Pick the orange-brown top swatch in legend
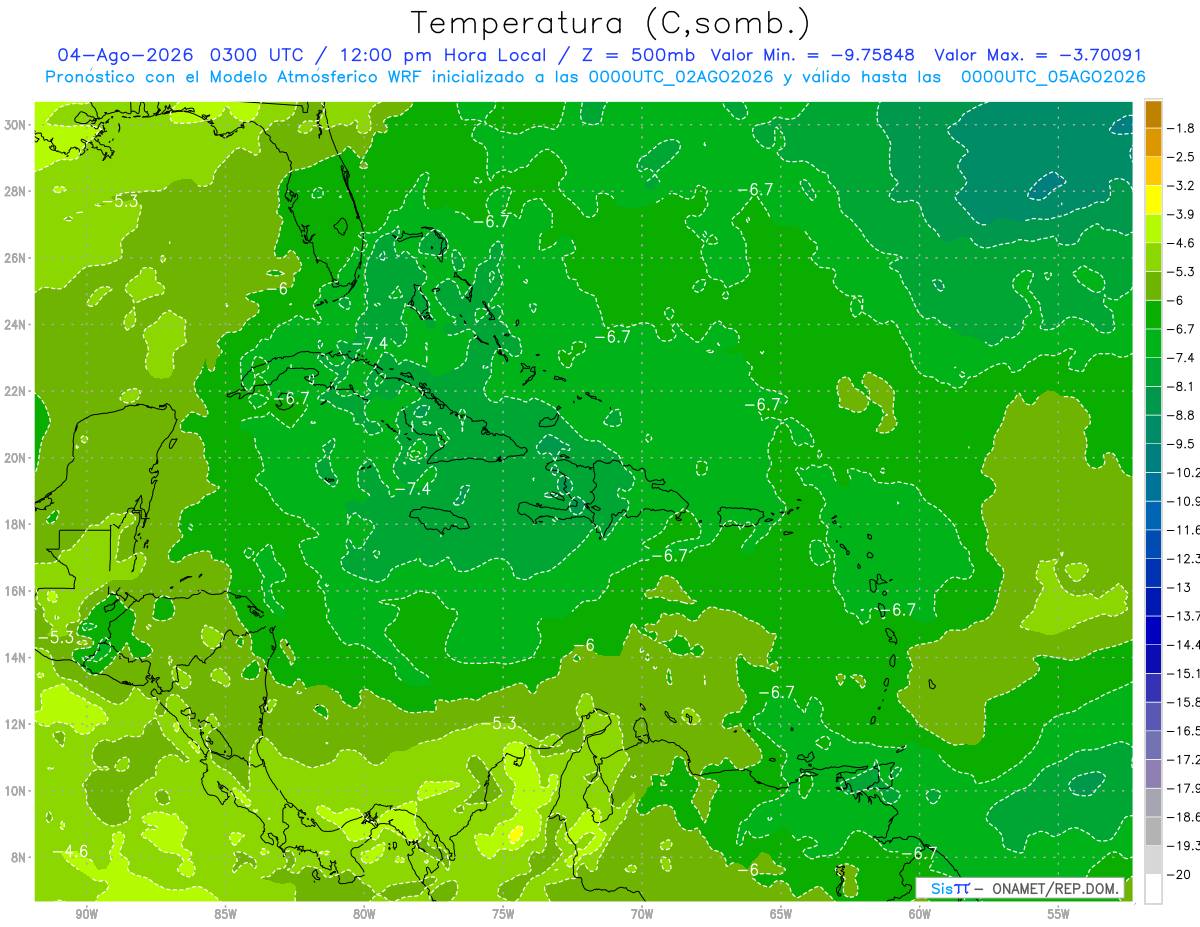 1153,114
